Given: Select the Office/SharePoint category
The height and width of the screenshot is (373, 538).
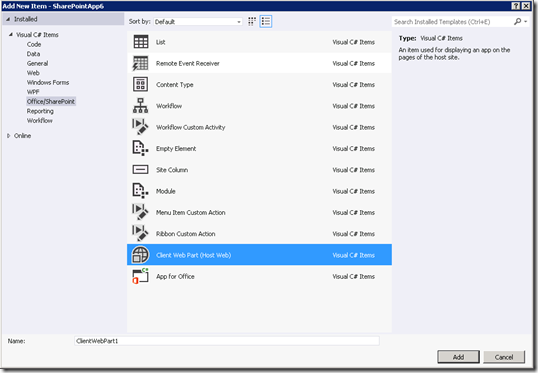Looking at the screenshot, I should [x=51, y=102].
